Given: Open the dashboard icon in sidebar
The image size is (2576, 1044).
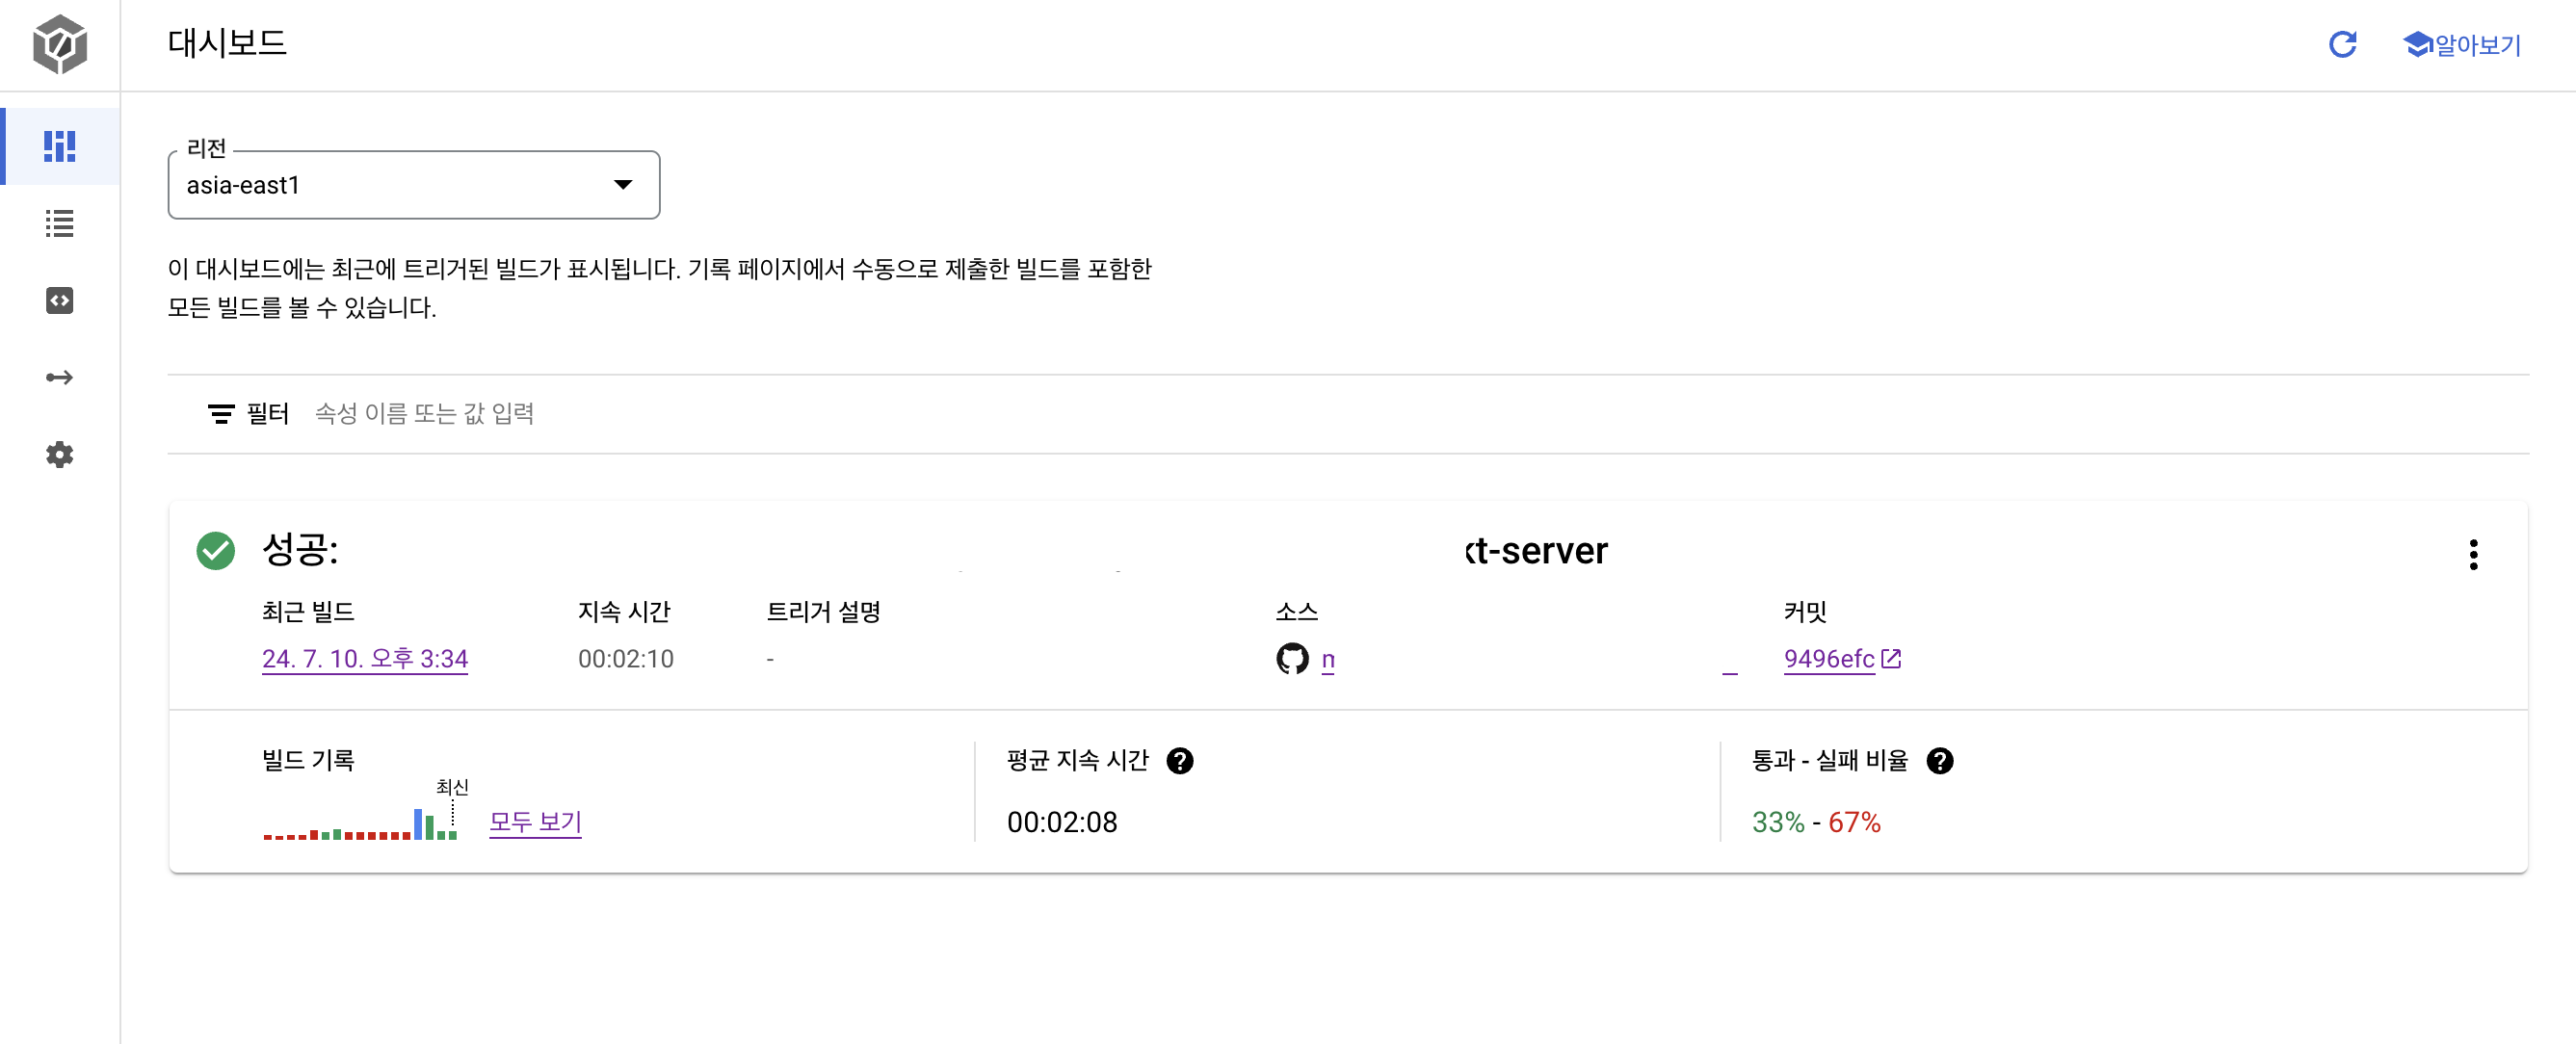Looking at the screenshot, I should click(60, 146).
